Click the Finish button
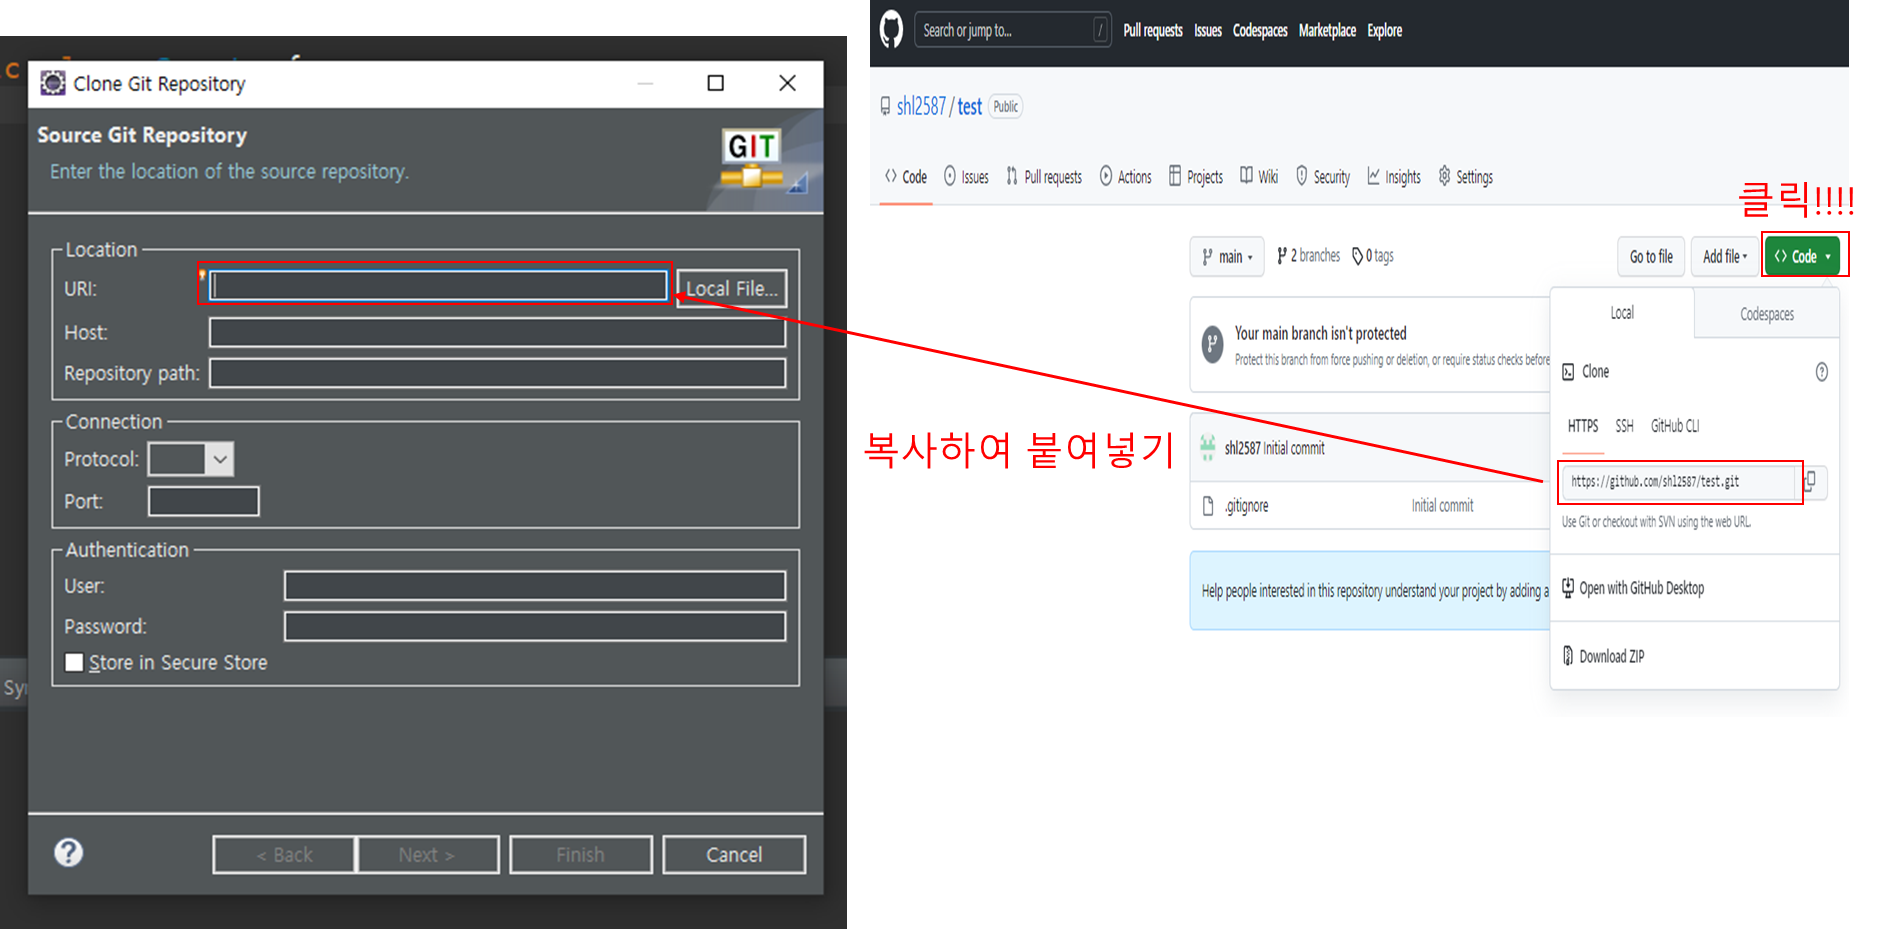Screen dimensions: 1880x929 [x=581, y=855]
